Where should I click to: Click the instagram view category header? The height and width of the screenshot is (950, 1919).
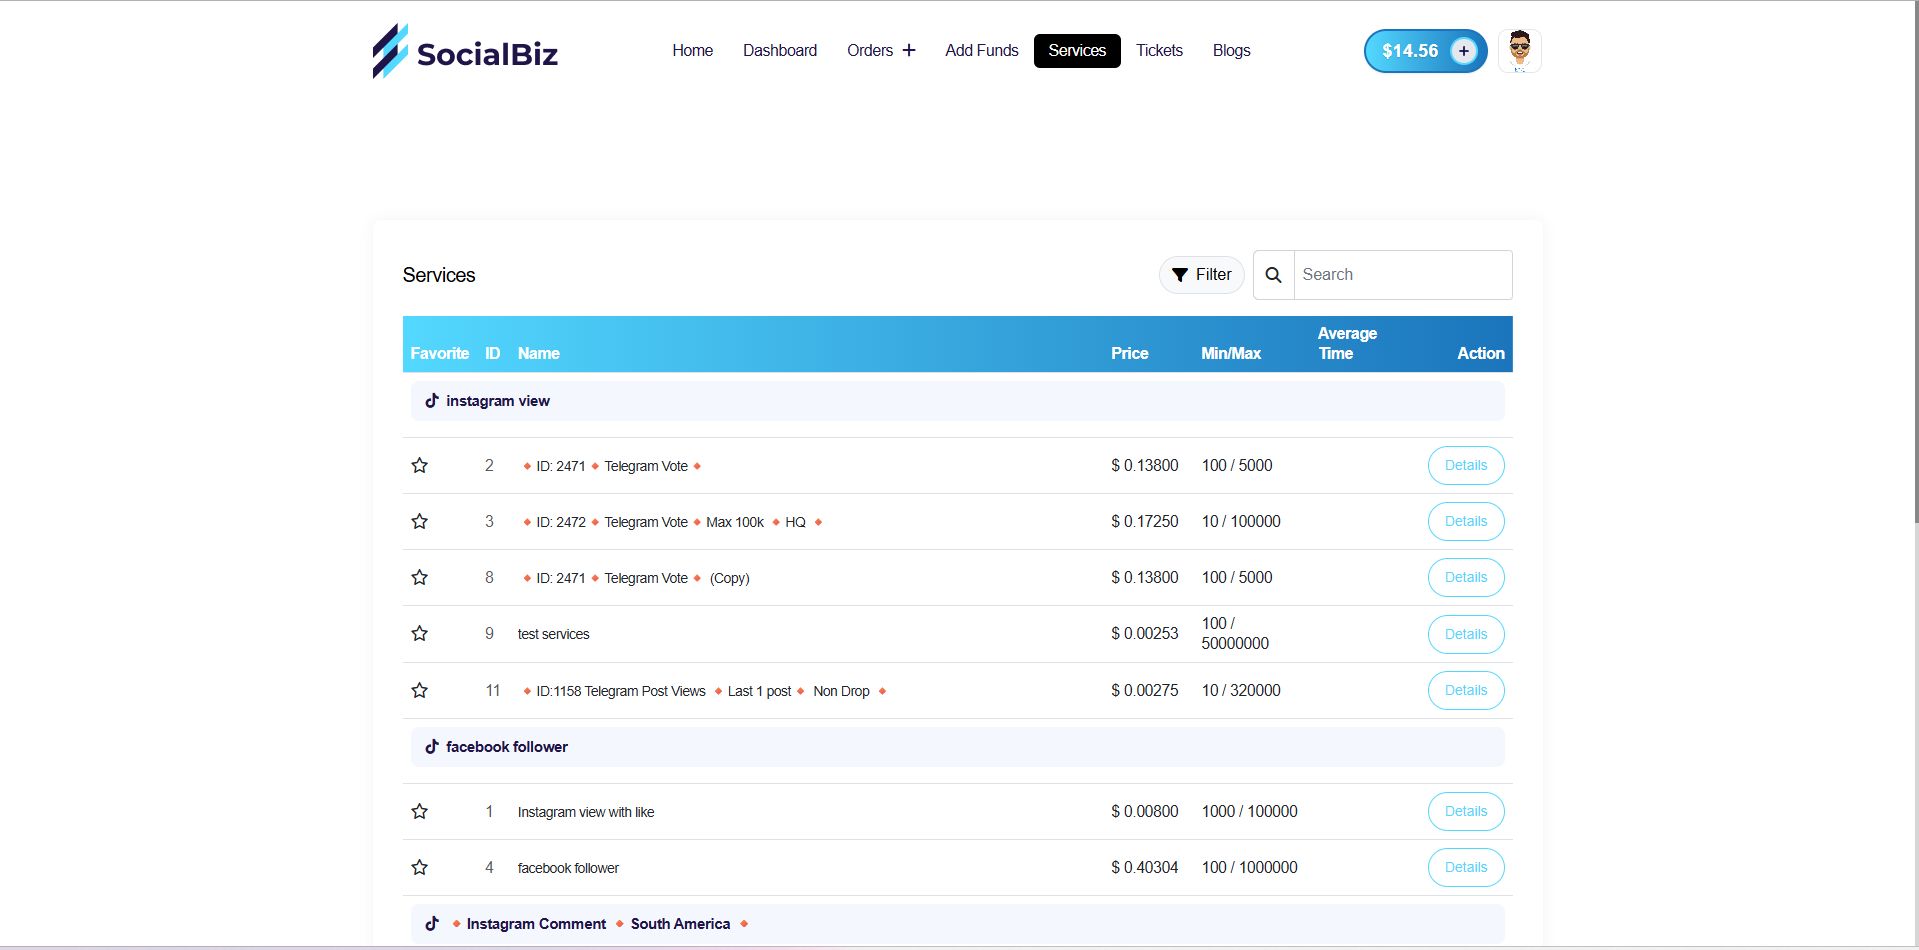coord(957,401)
